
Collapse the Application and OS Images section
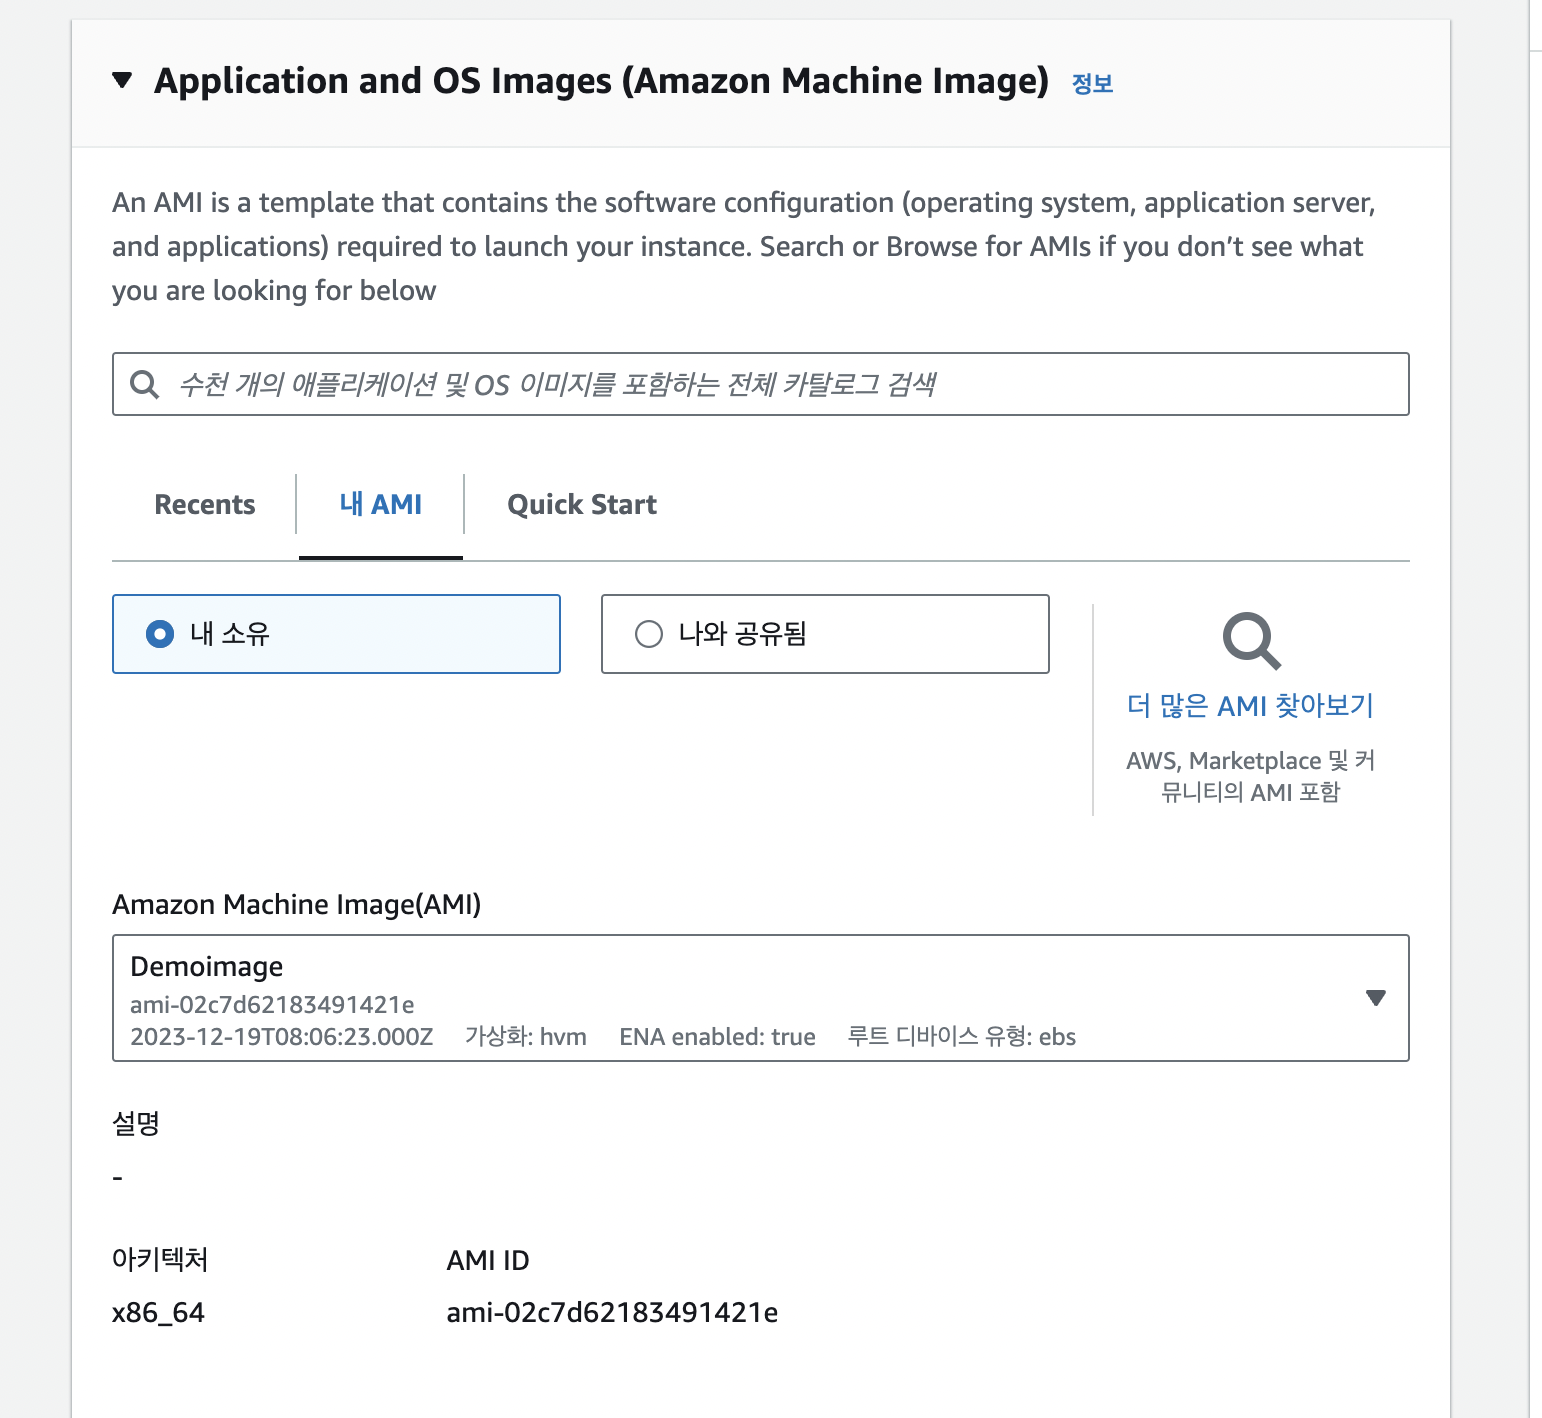click(x=122, y=80)
